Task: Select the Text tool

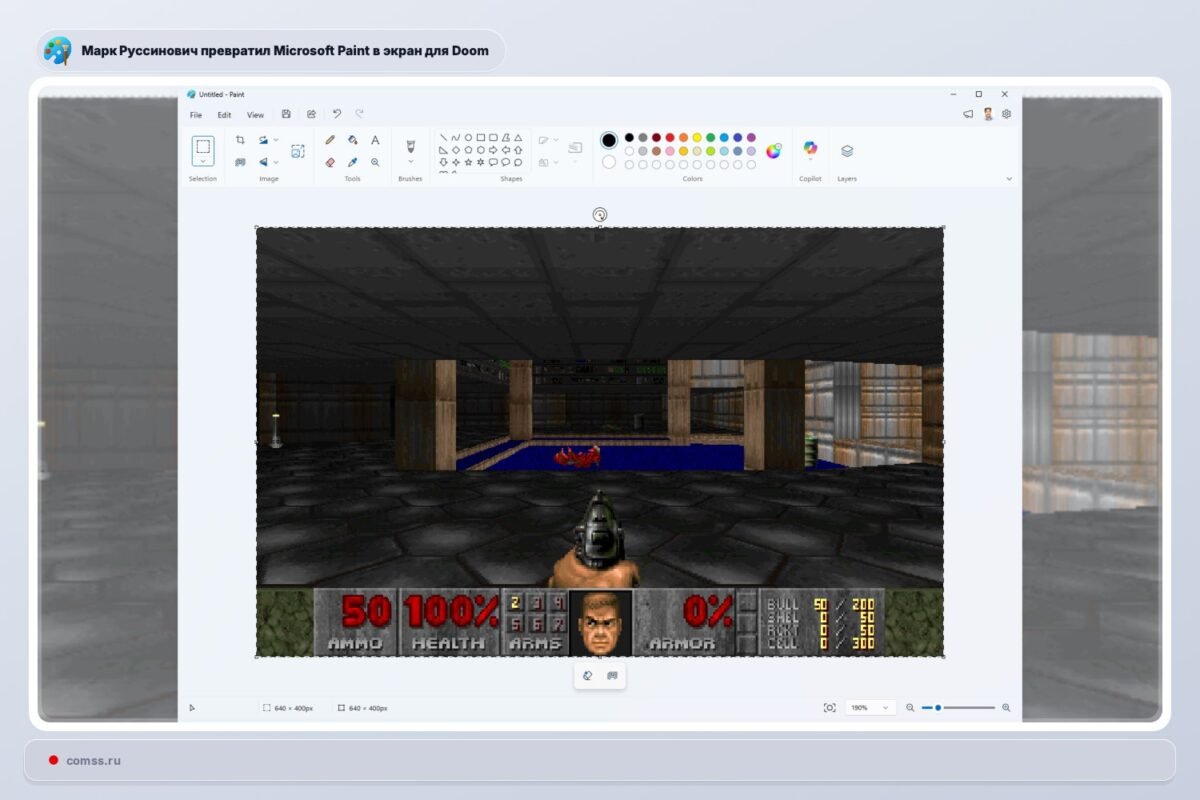Action: pos(375,140)
